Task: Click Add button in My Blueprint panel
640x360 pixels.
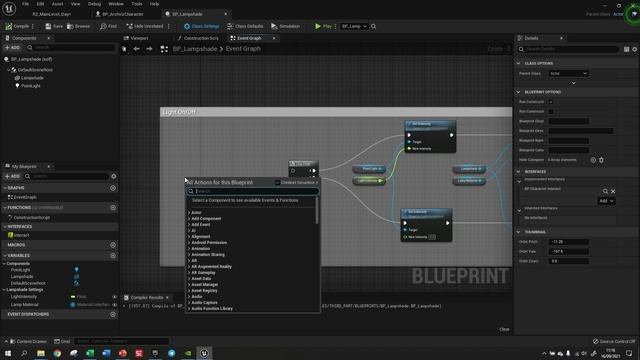Action: click(x=12, y=176)
